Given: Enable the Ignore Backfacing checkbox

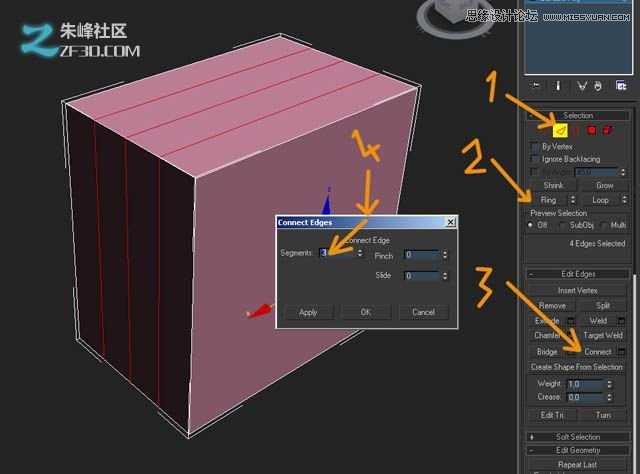Looking at the screenshot, I should pos(535,159).
